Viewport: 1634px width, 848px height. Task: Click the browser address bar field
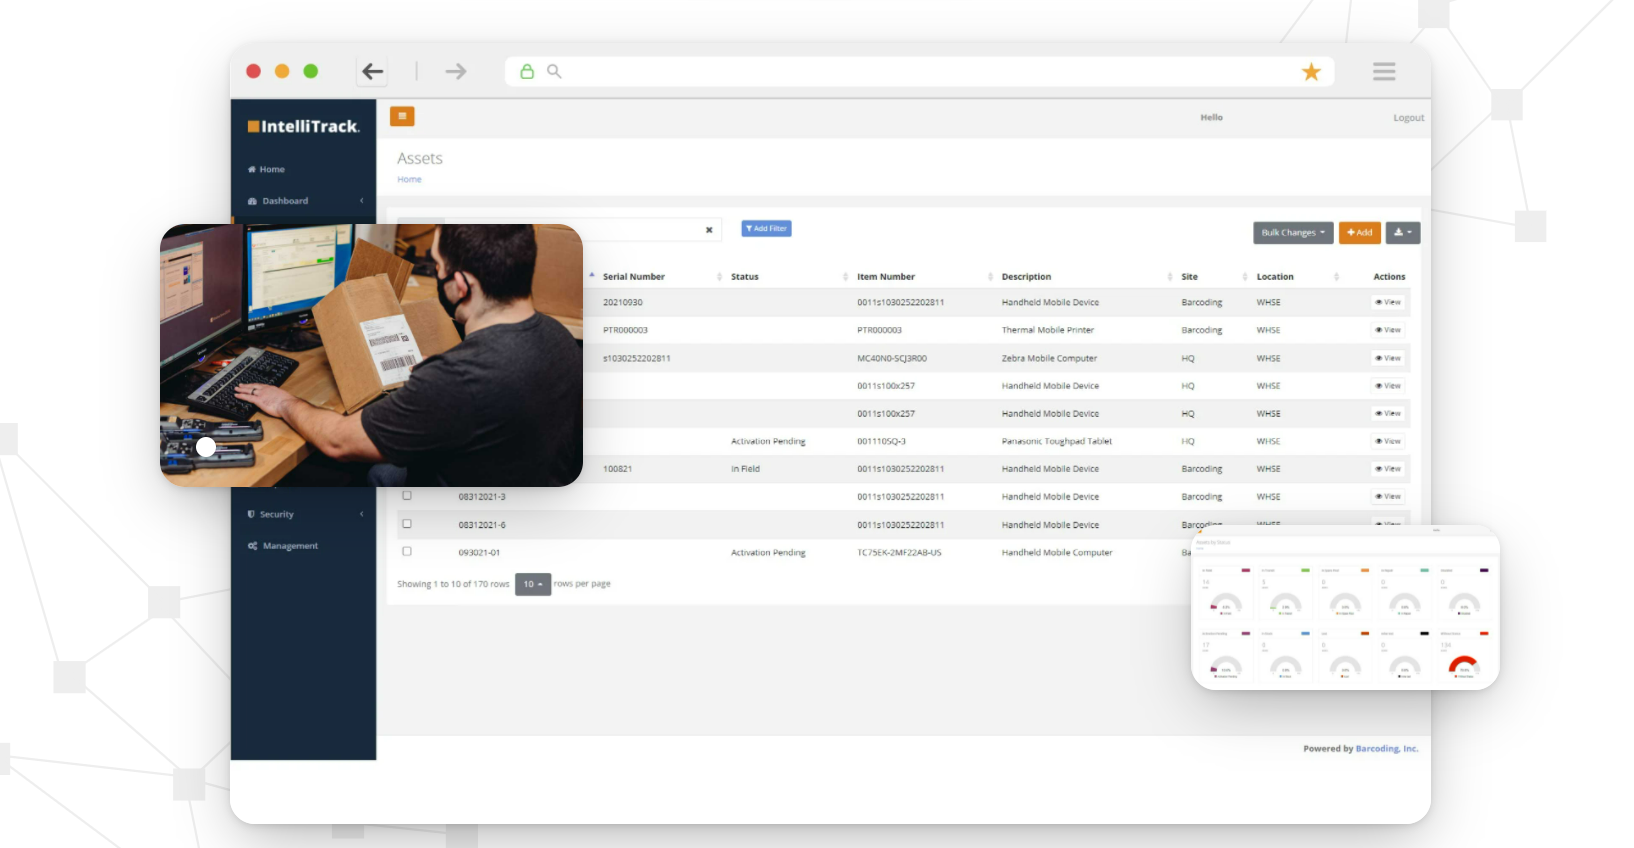[x=920, y=71]
